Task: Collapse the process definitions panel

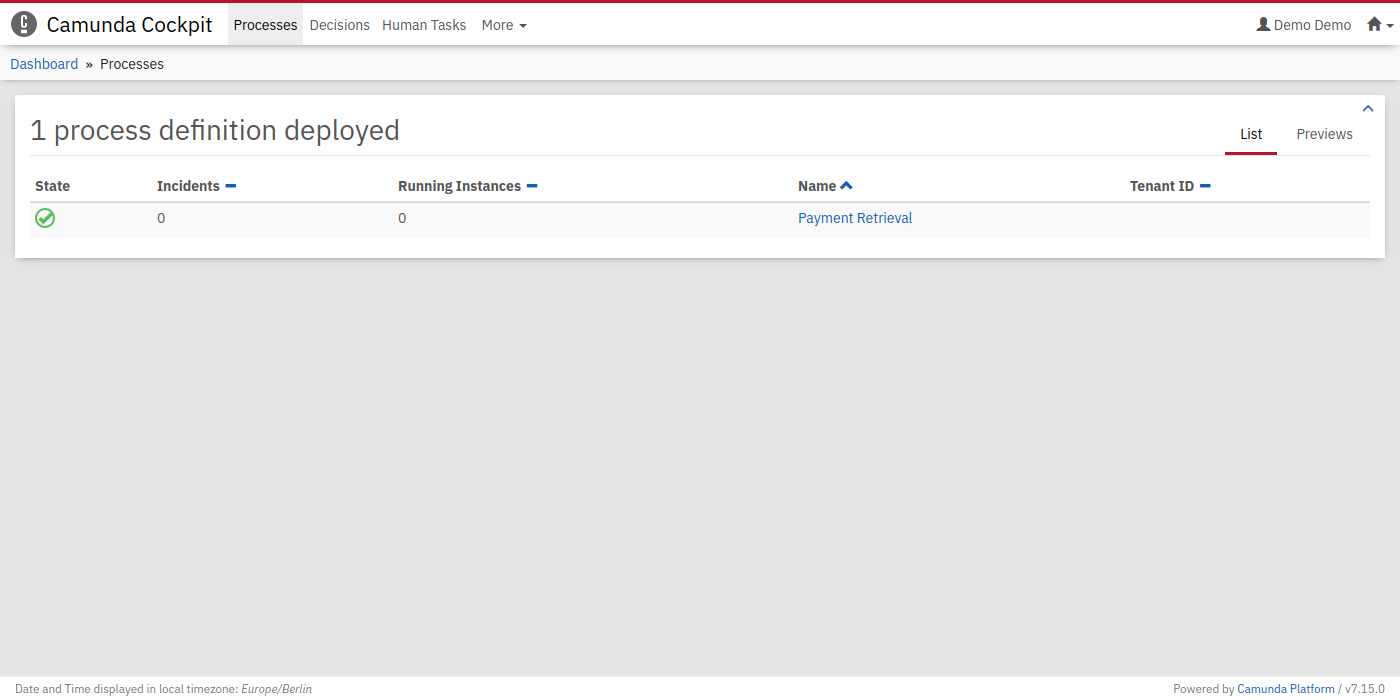Action: coord(1368,109)
